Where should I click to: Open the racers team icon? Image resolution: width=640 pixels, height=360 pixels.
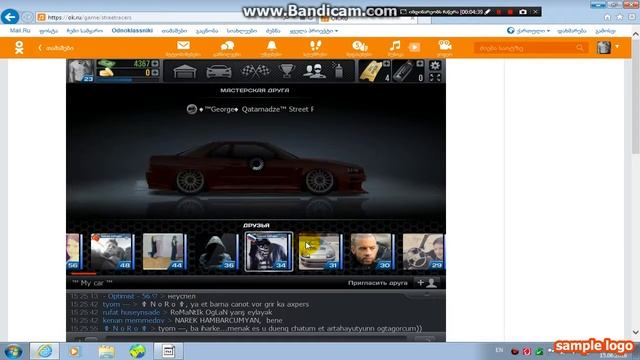click(x=314, y=71)
